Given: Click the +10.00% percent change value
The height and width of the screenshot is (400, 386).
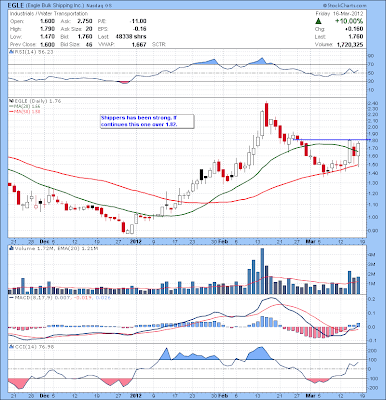Looking at the screenshot, I should [349, 21].
